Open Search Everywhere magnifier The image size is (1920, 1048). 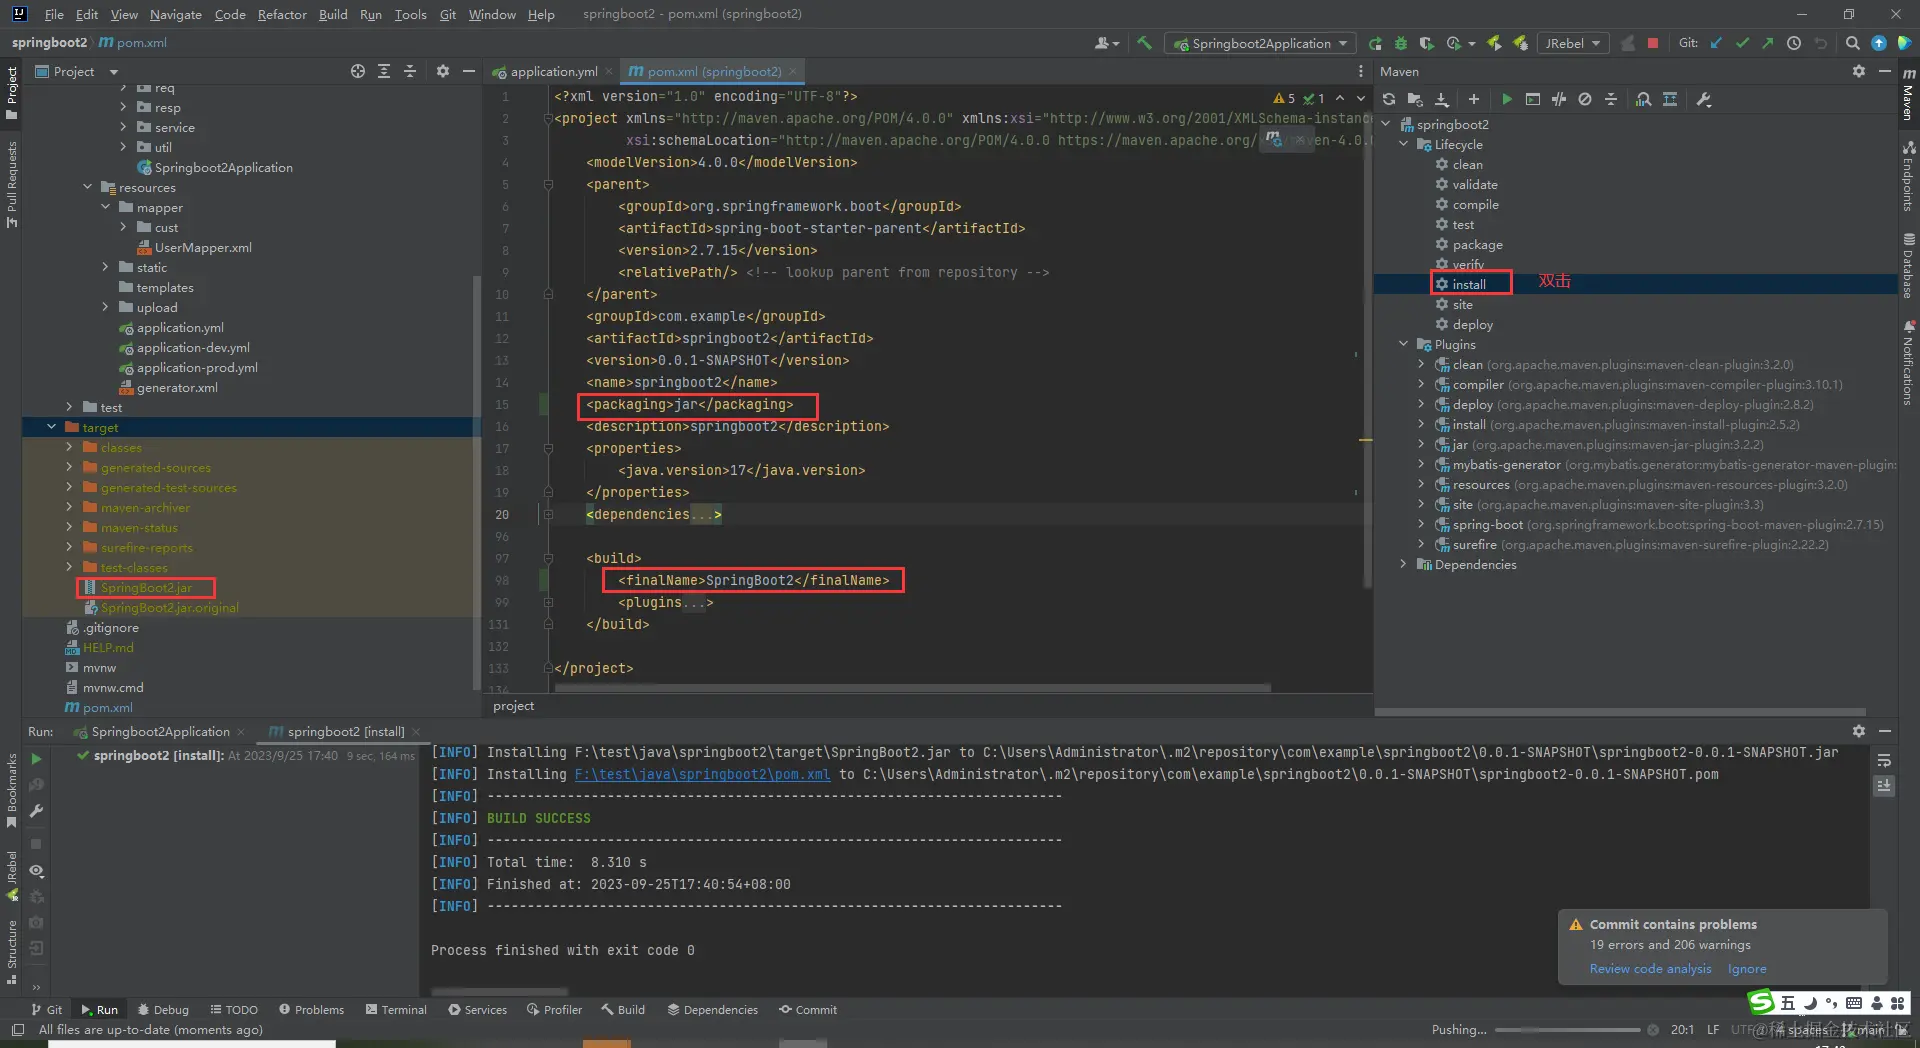(x=1853, y=43)
